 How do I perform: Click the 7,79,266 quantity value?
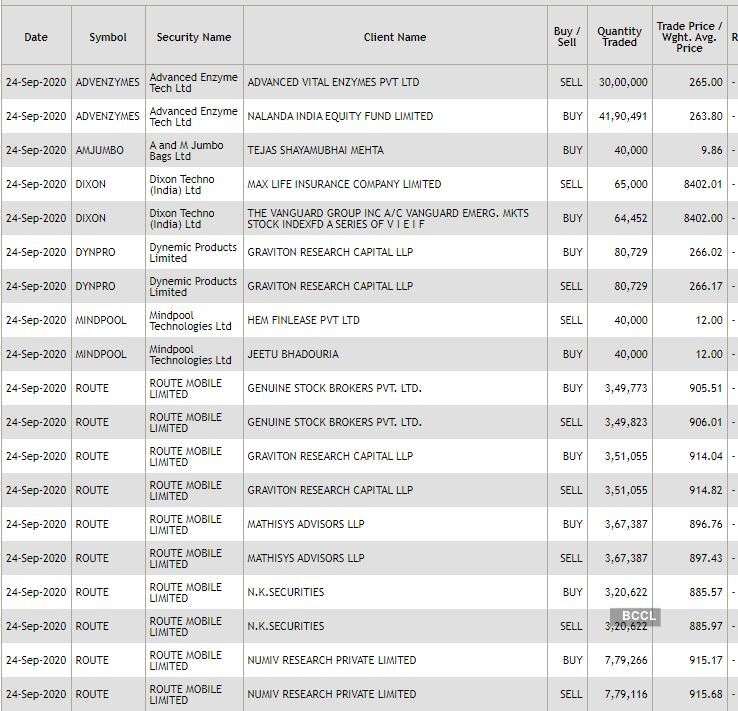626,660
